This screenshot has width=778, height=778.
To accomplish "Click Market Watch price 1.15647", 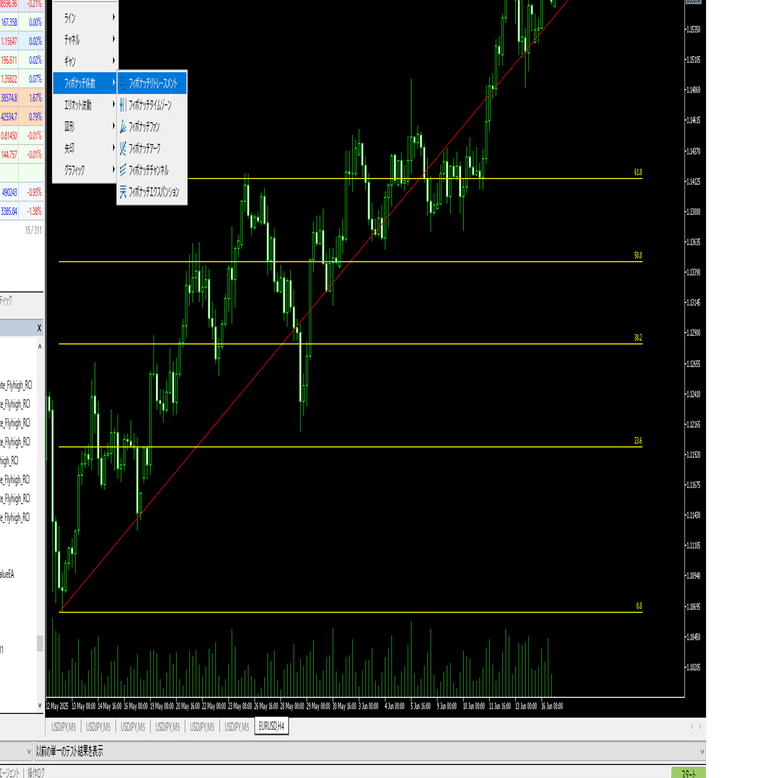I will click(9, 41).
